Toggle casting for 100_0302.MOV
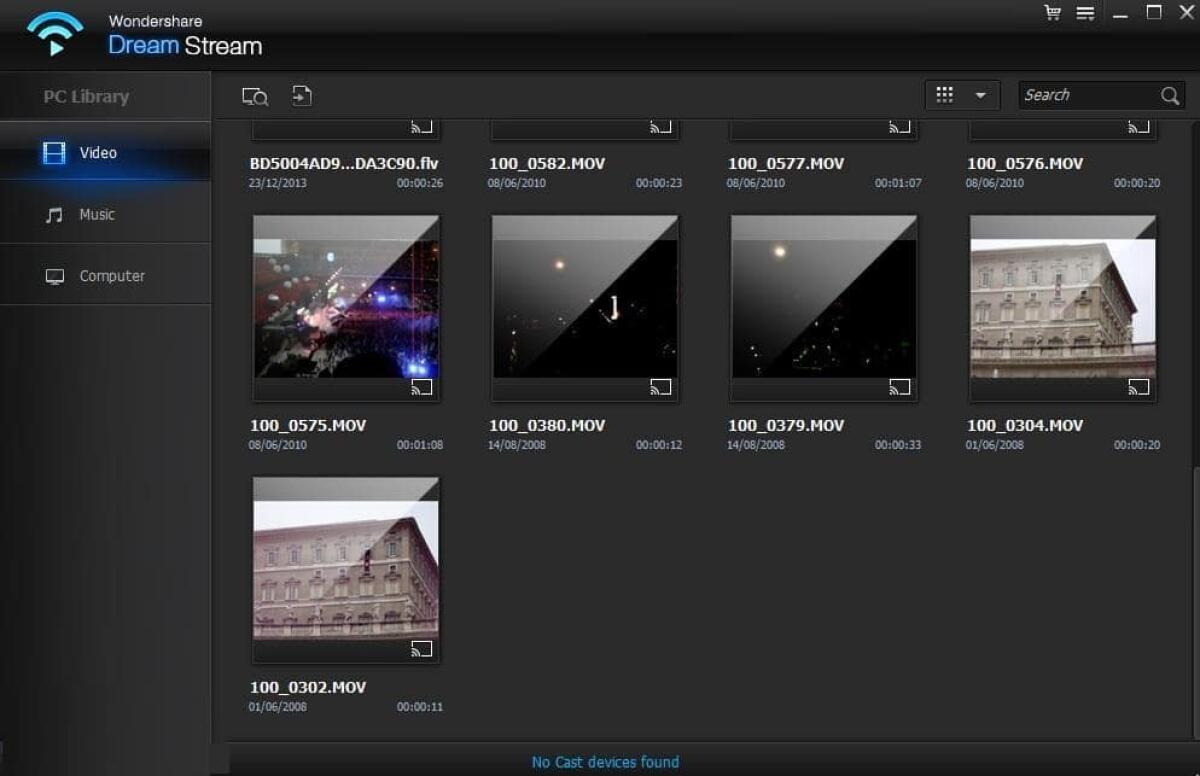This screenshot has width=1200, height=776. [x=422, y=649]
